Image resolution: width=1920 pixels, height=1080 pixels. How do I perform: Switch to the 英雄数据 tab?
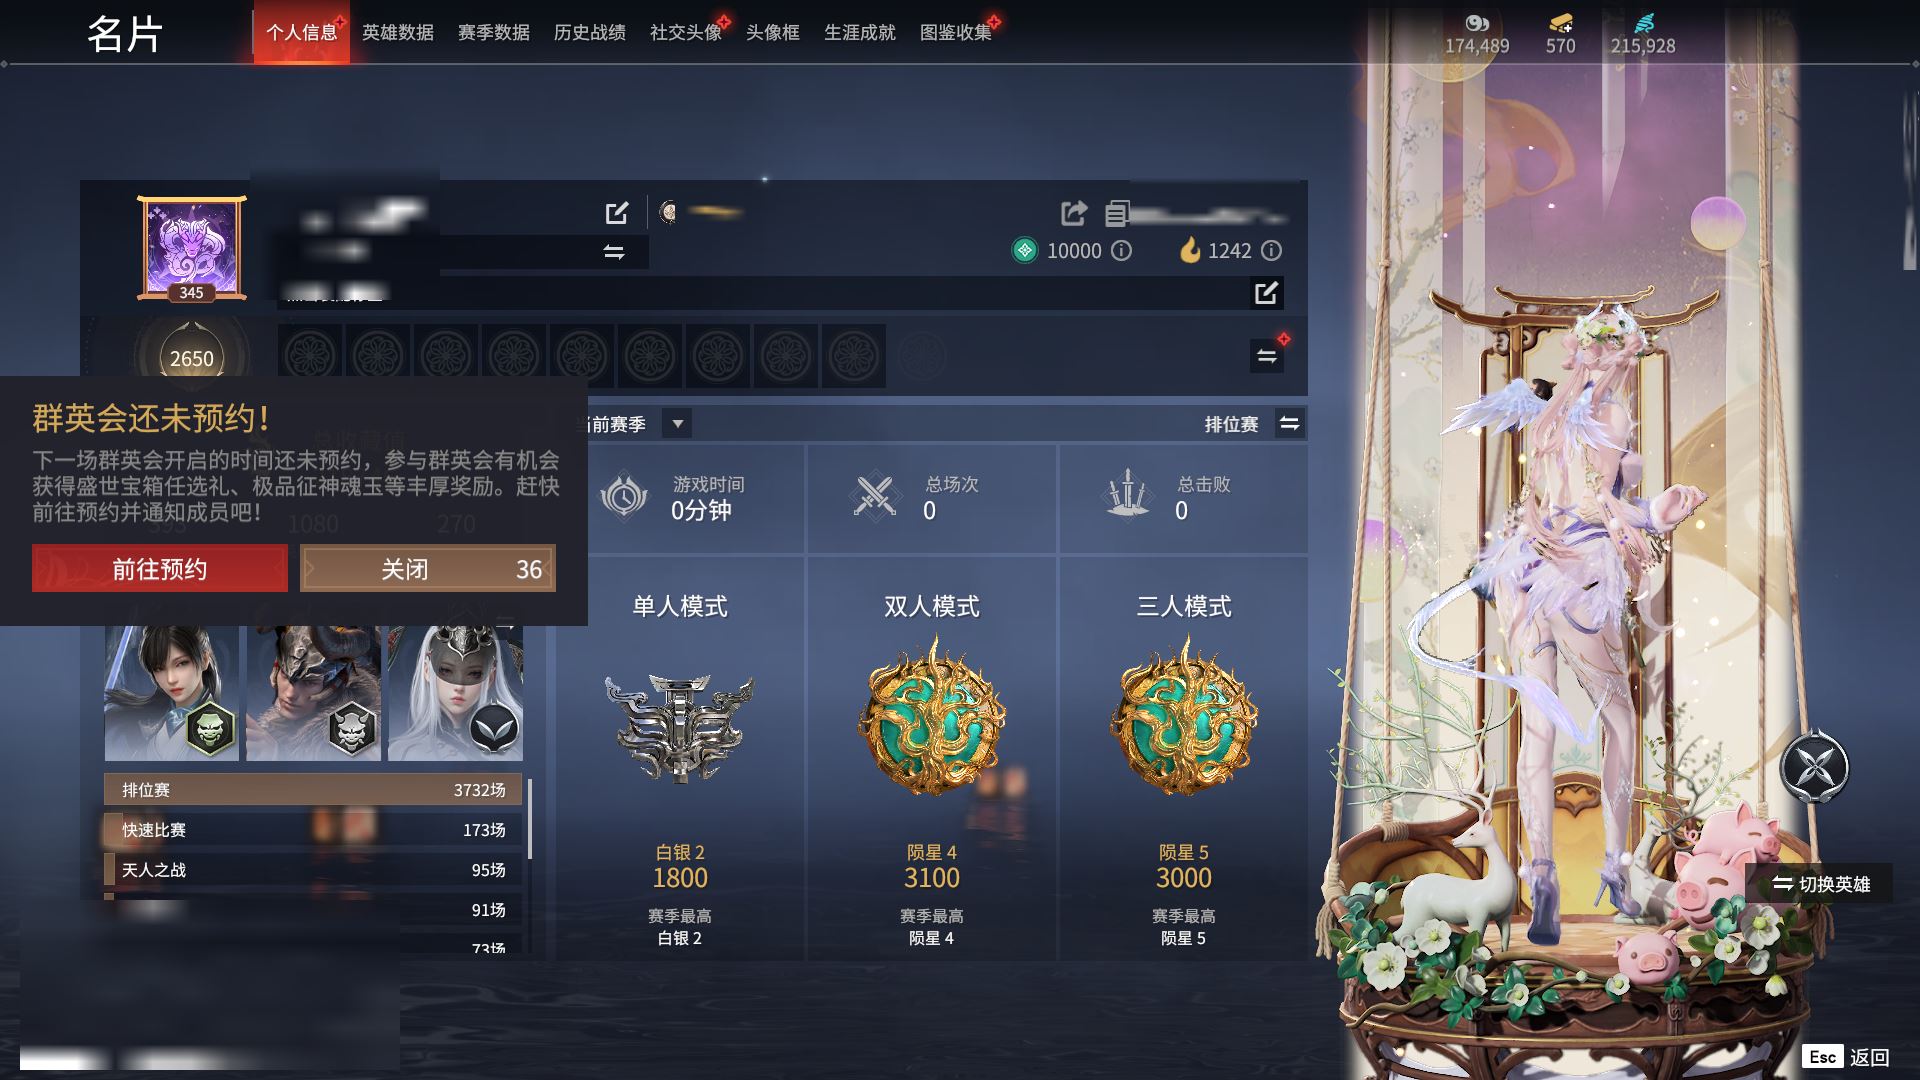(x=398, y=32)
